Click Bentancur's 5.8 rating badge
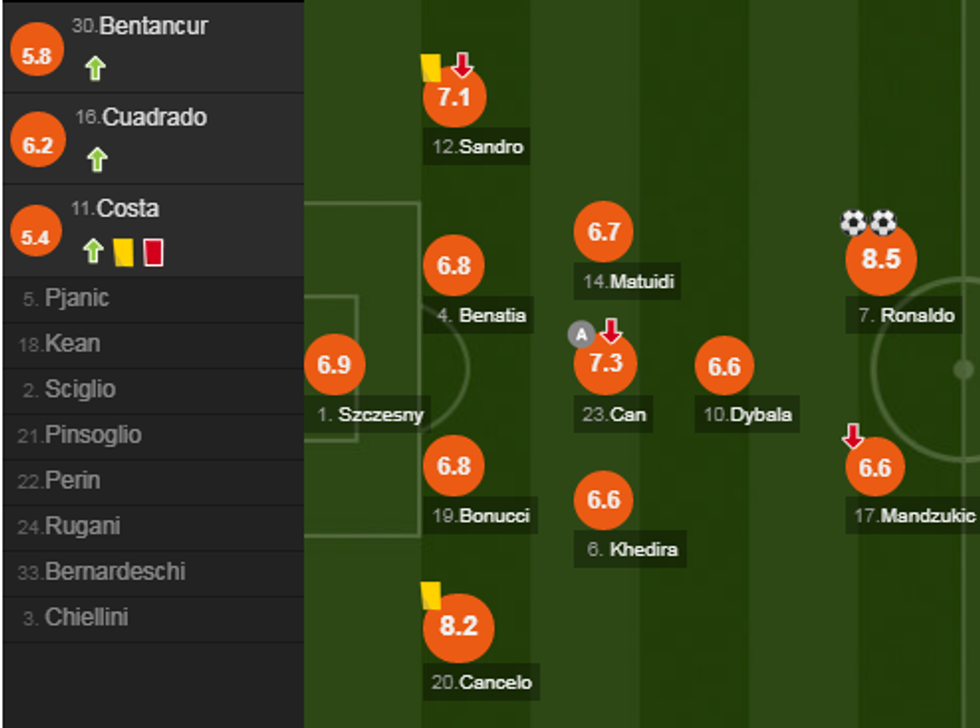Image resolution: width=980 pixels, height=728 pixels. pyautogui.click(x=35, y=56)
